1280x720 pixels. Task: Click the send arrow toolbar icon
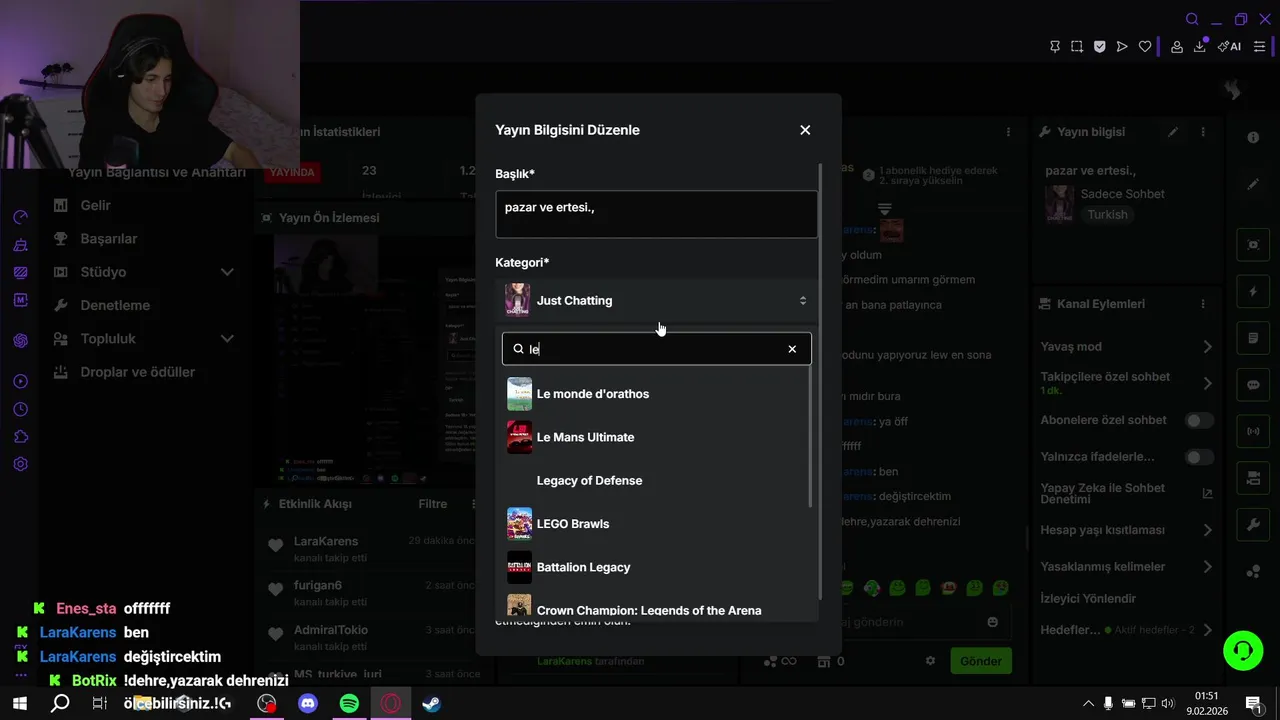tap(1122, 47)
